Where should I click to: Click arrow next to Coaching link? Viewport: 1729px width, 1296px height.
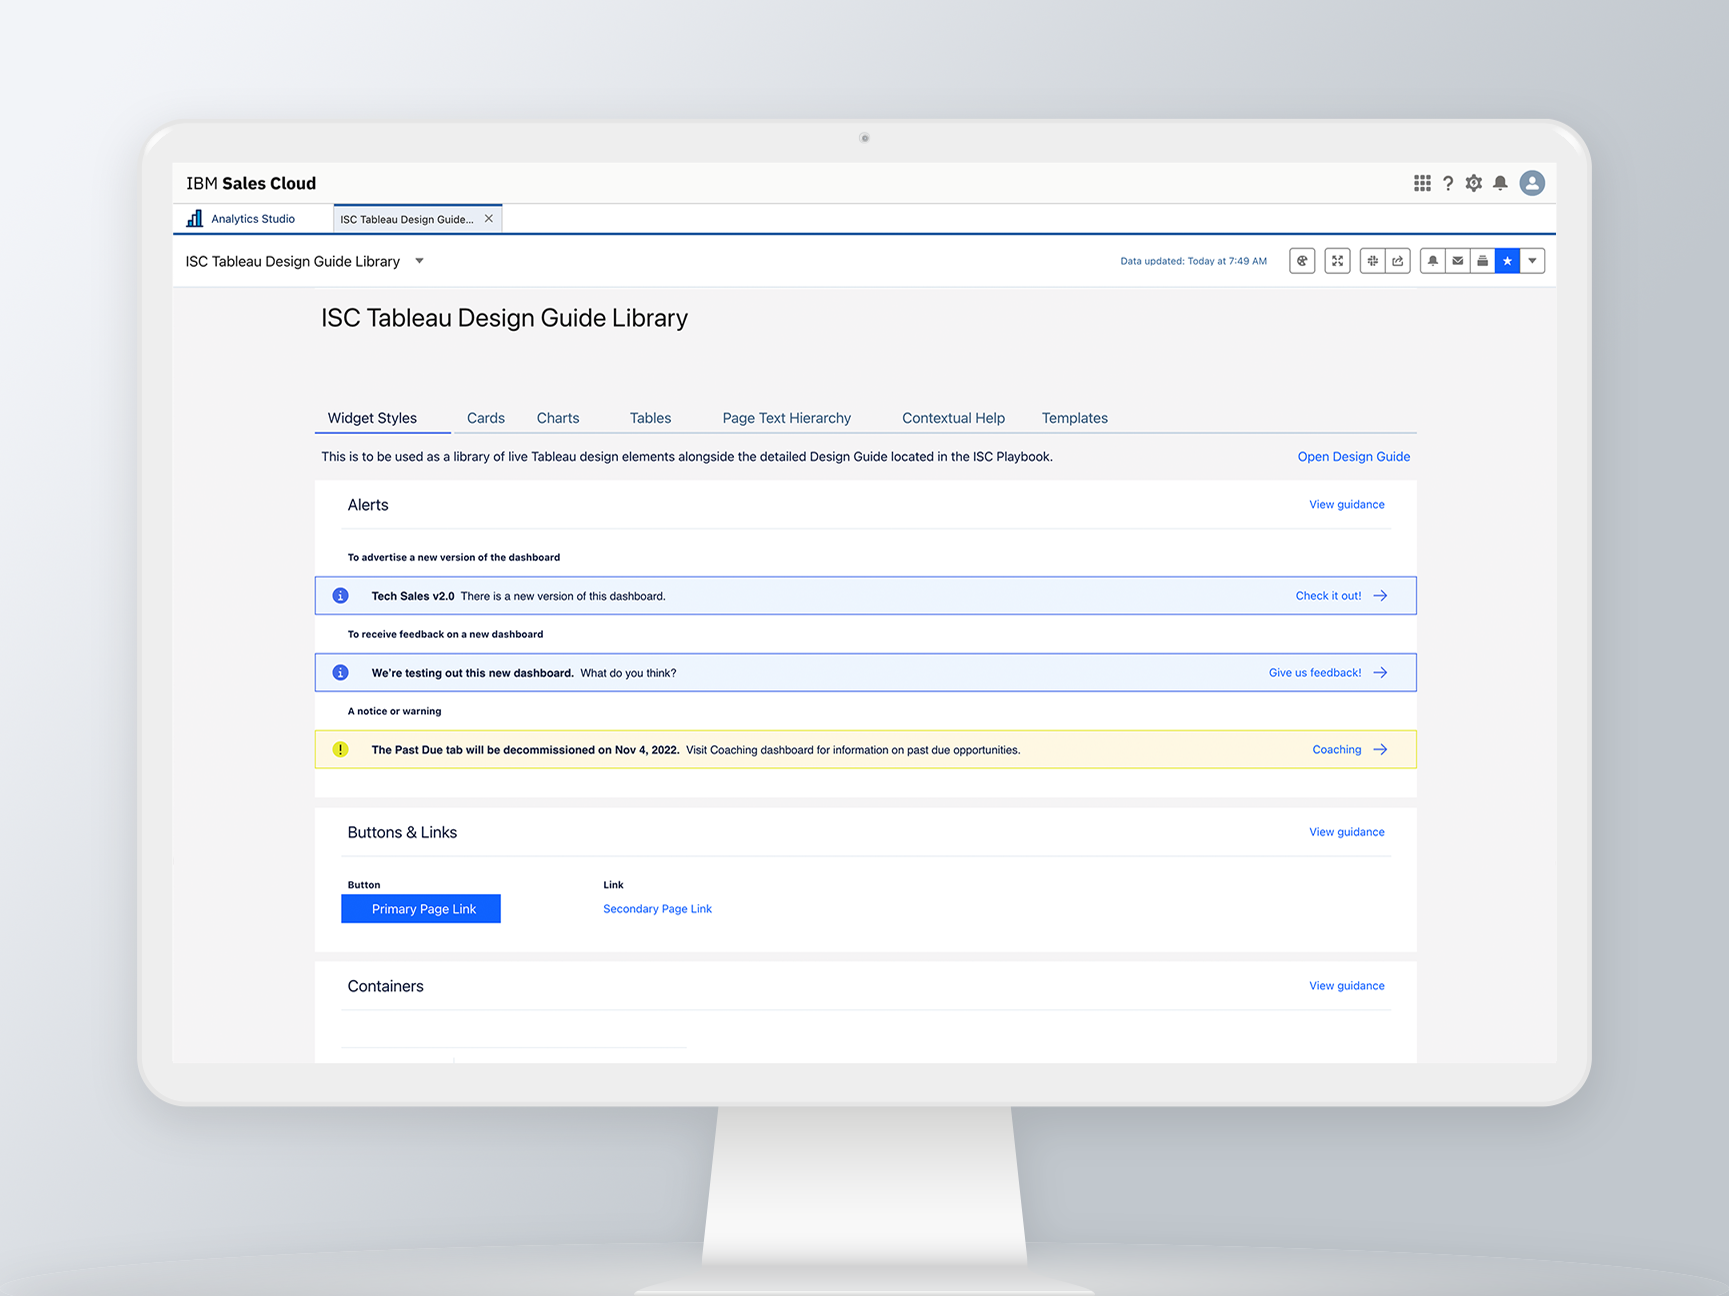1380,750
